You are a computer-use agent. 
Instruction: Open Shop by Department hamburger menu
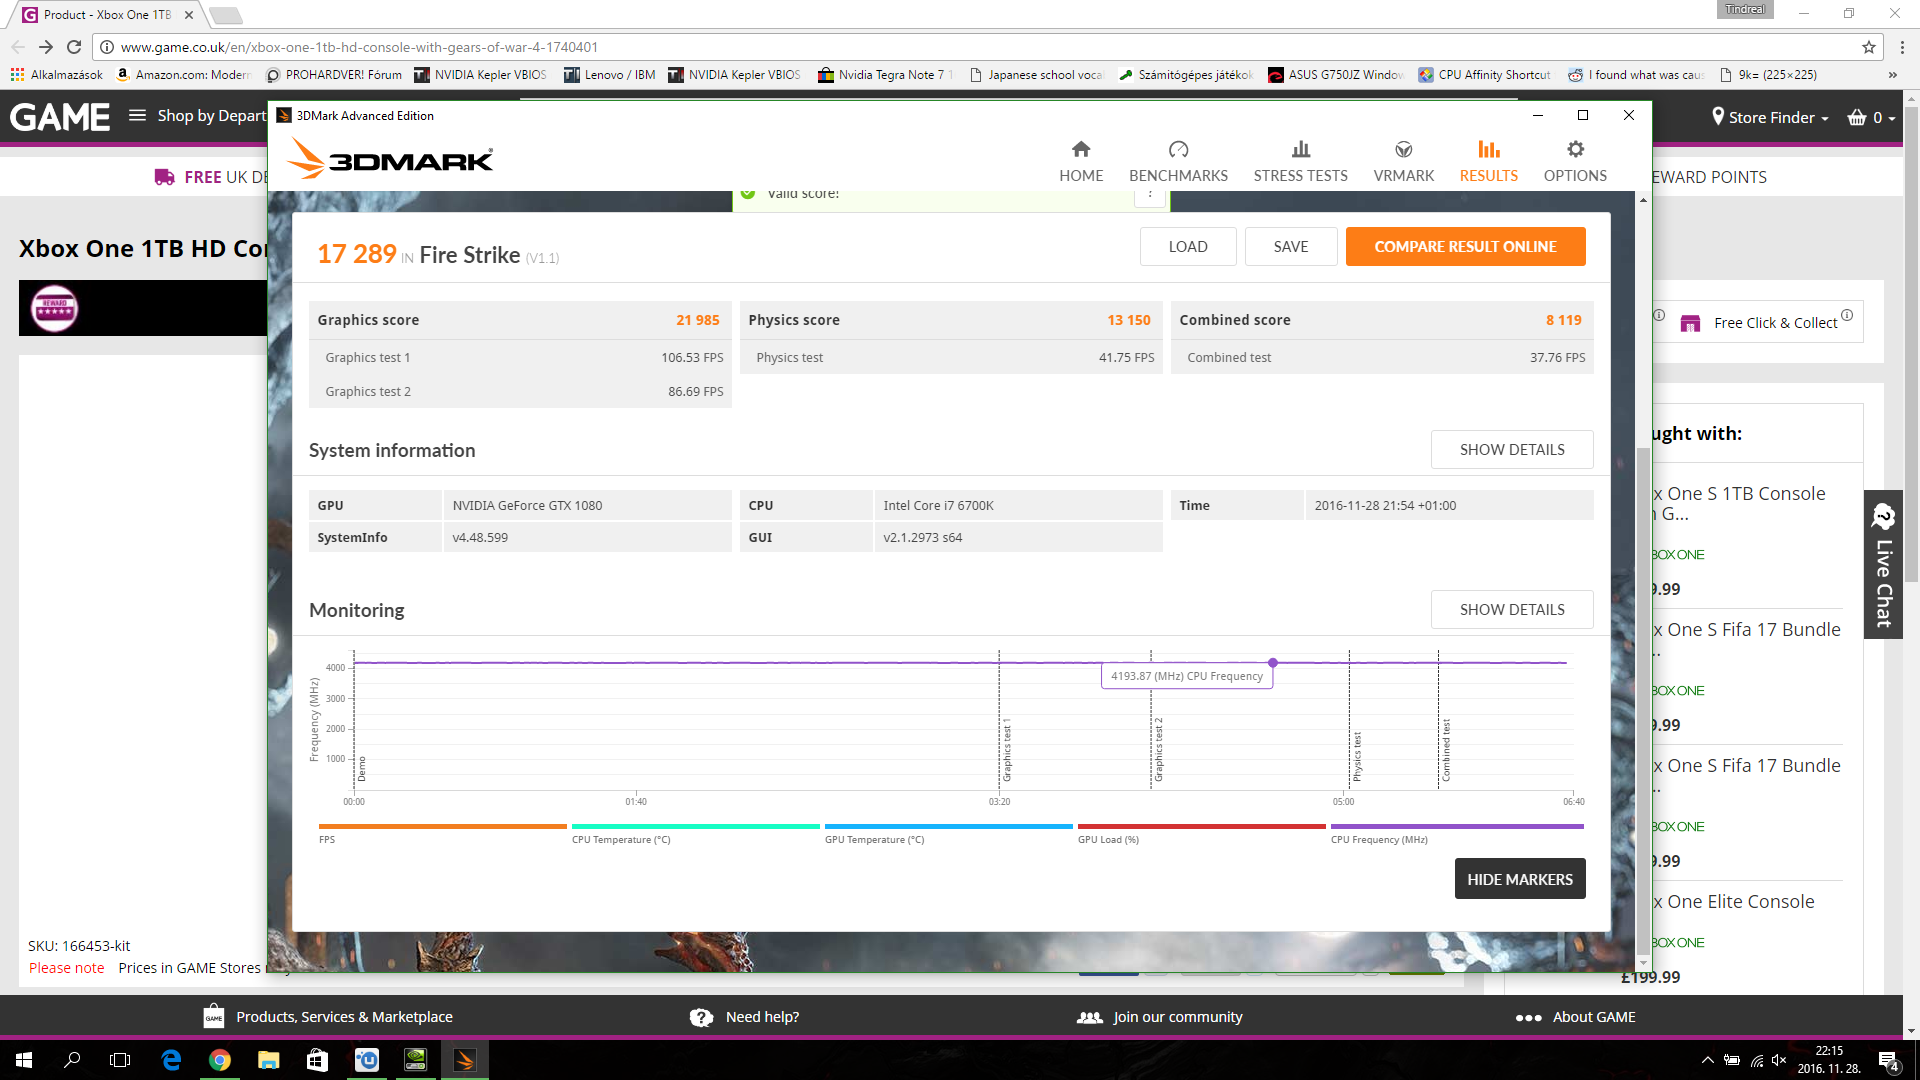137,116
